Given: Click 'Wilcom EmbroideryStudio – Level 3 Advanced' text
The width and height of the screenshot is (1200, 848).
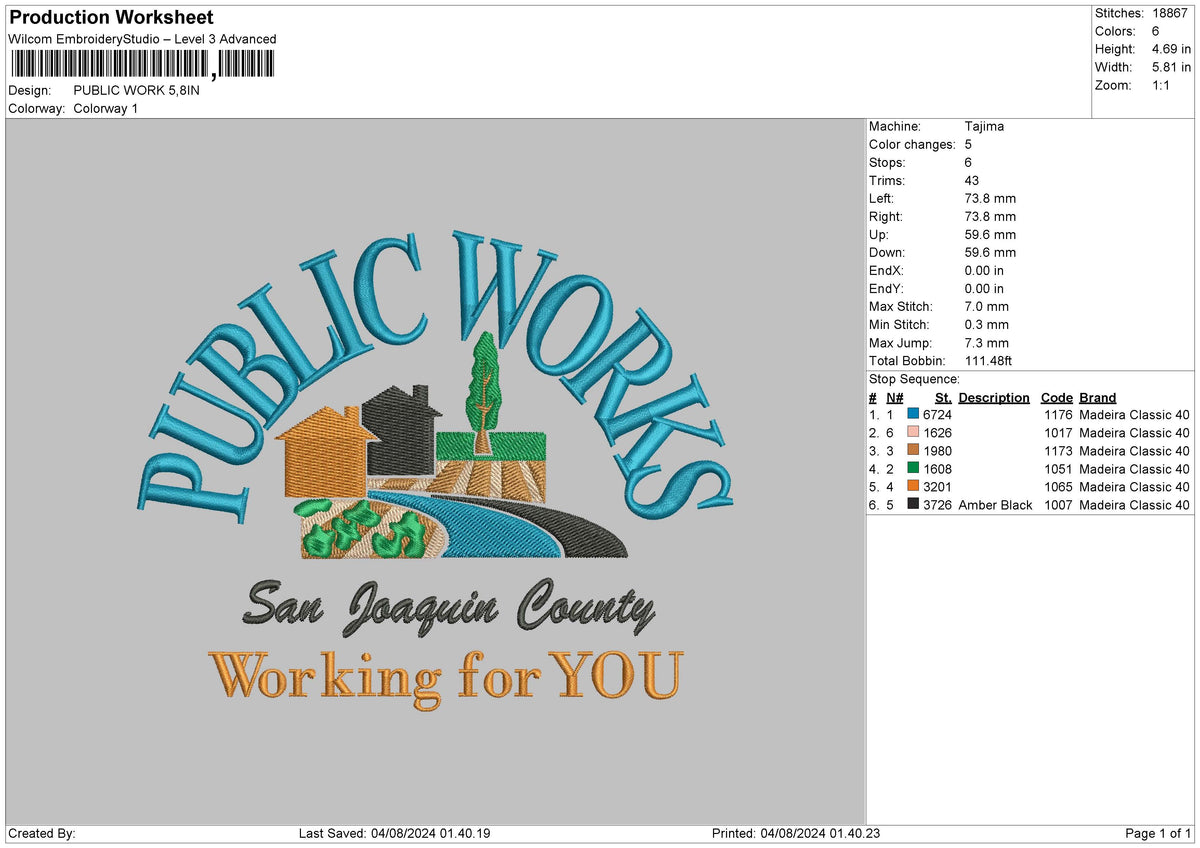Looking at the screenshot, I should point(142,39).
